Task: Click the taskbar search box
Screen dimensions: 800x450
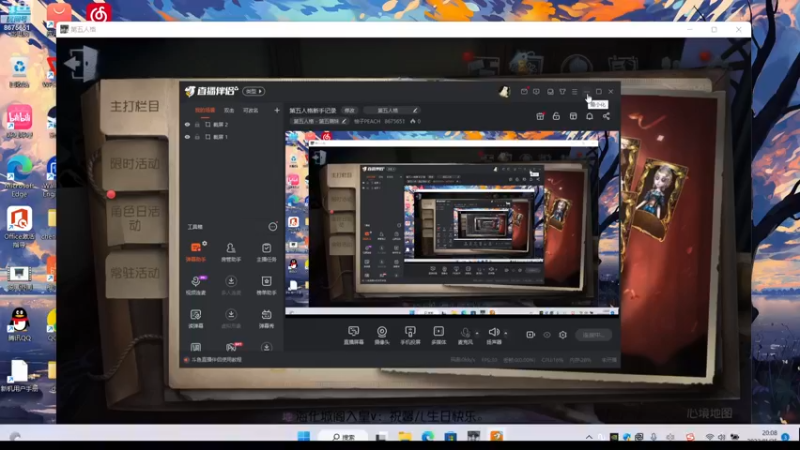Action: point(344,437)
